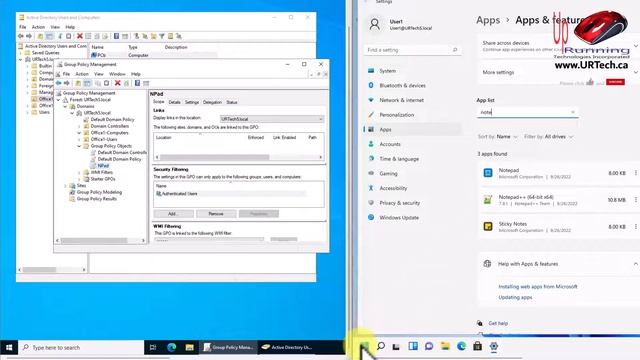640x360 pixels.
Task: Switch to the Status tab of NPad
Action: click(x=232, y=102)
